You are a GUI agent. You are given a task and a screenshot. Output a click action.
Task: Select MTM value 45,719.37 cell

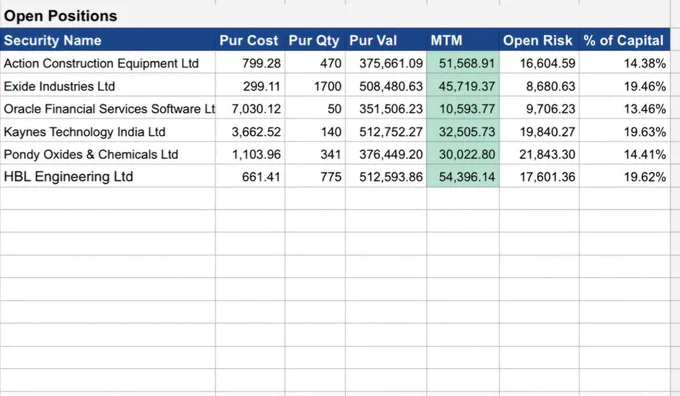tap(463, 86)
